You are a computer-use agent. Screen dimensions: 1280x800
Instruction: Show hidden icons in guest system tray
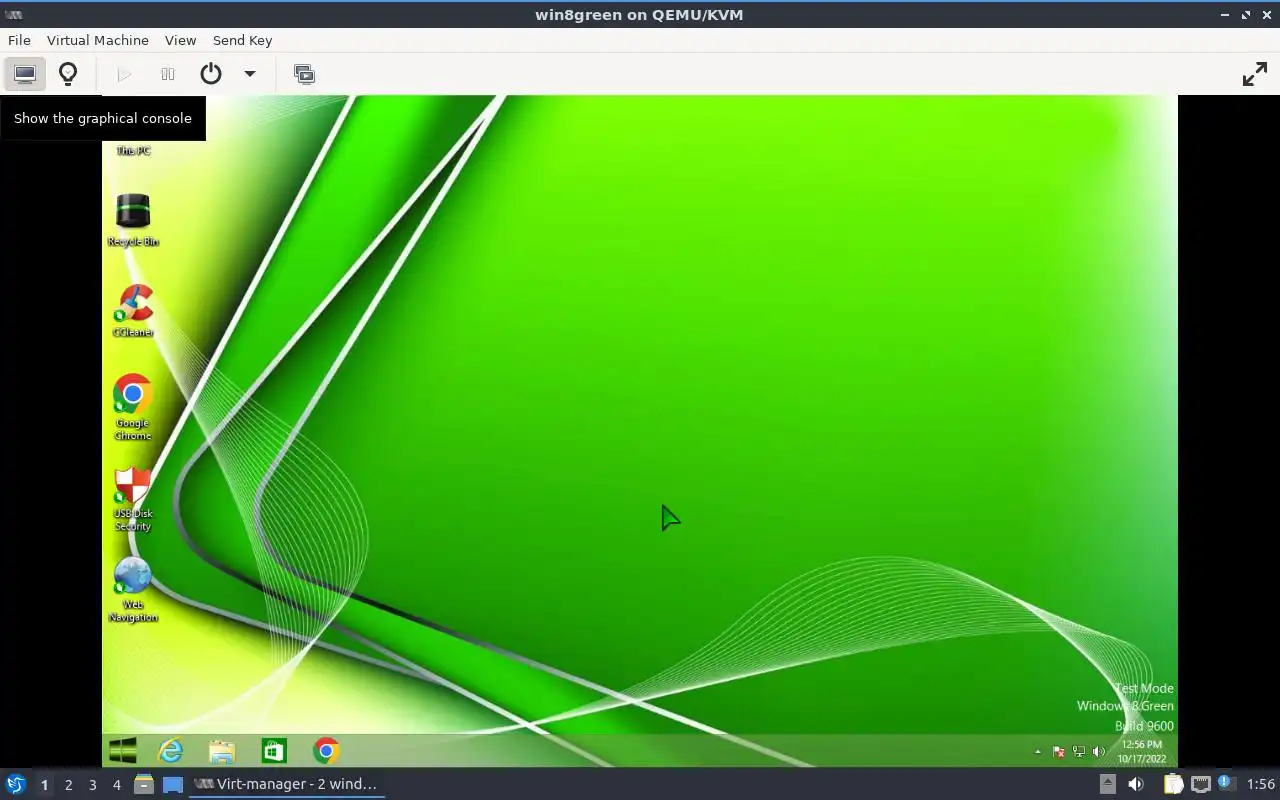pyautogui.click(x=1037, y=752)
